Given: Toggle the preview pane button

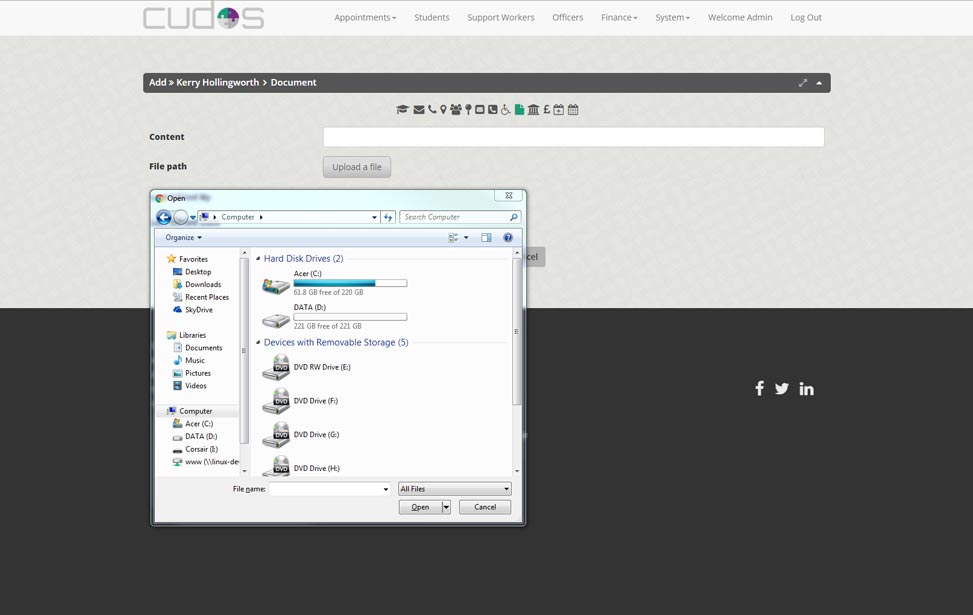Looking at the screenshot, I should click(486, 238).
